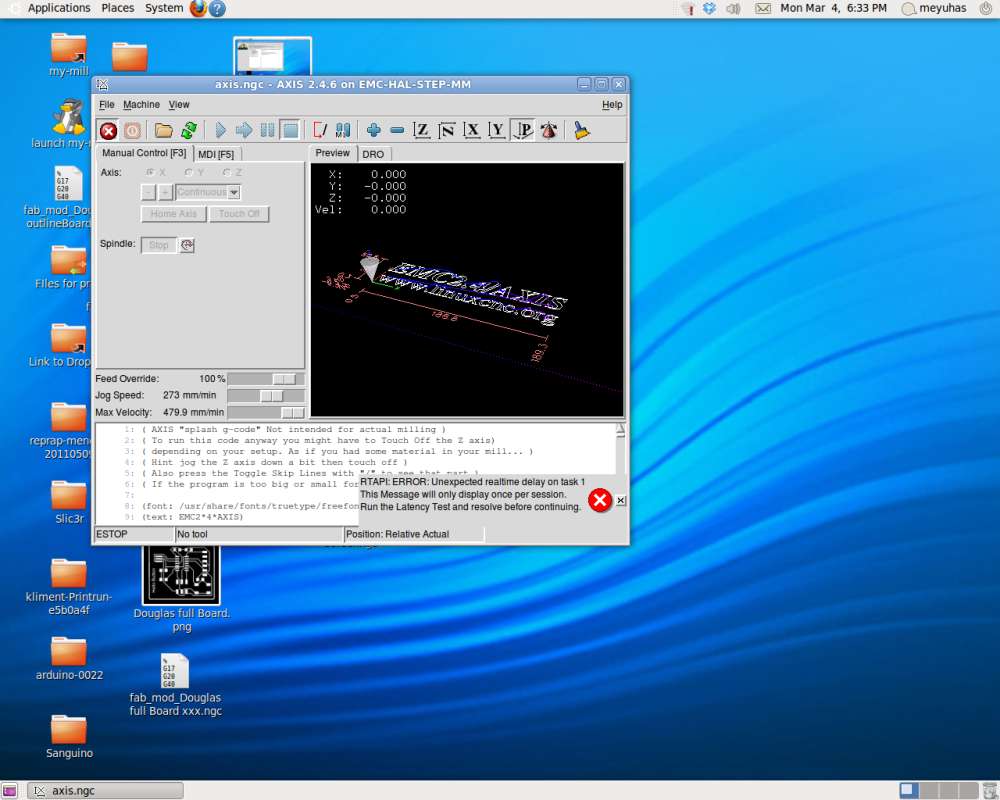
Task: Open the File menu
Action: [107, 105]
